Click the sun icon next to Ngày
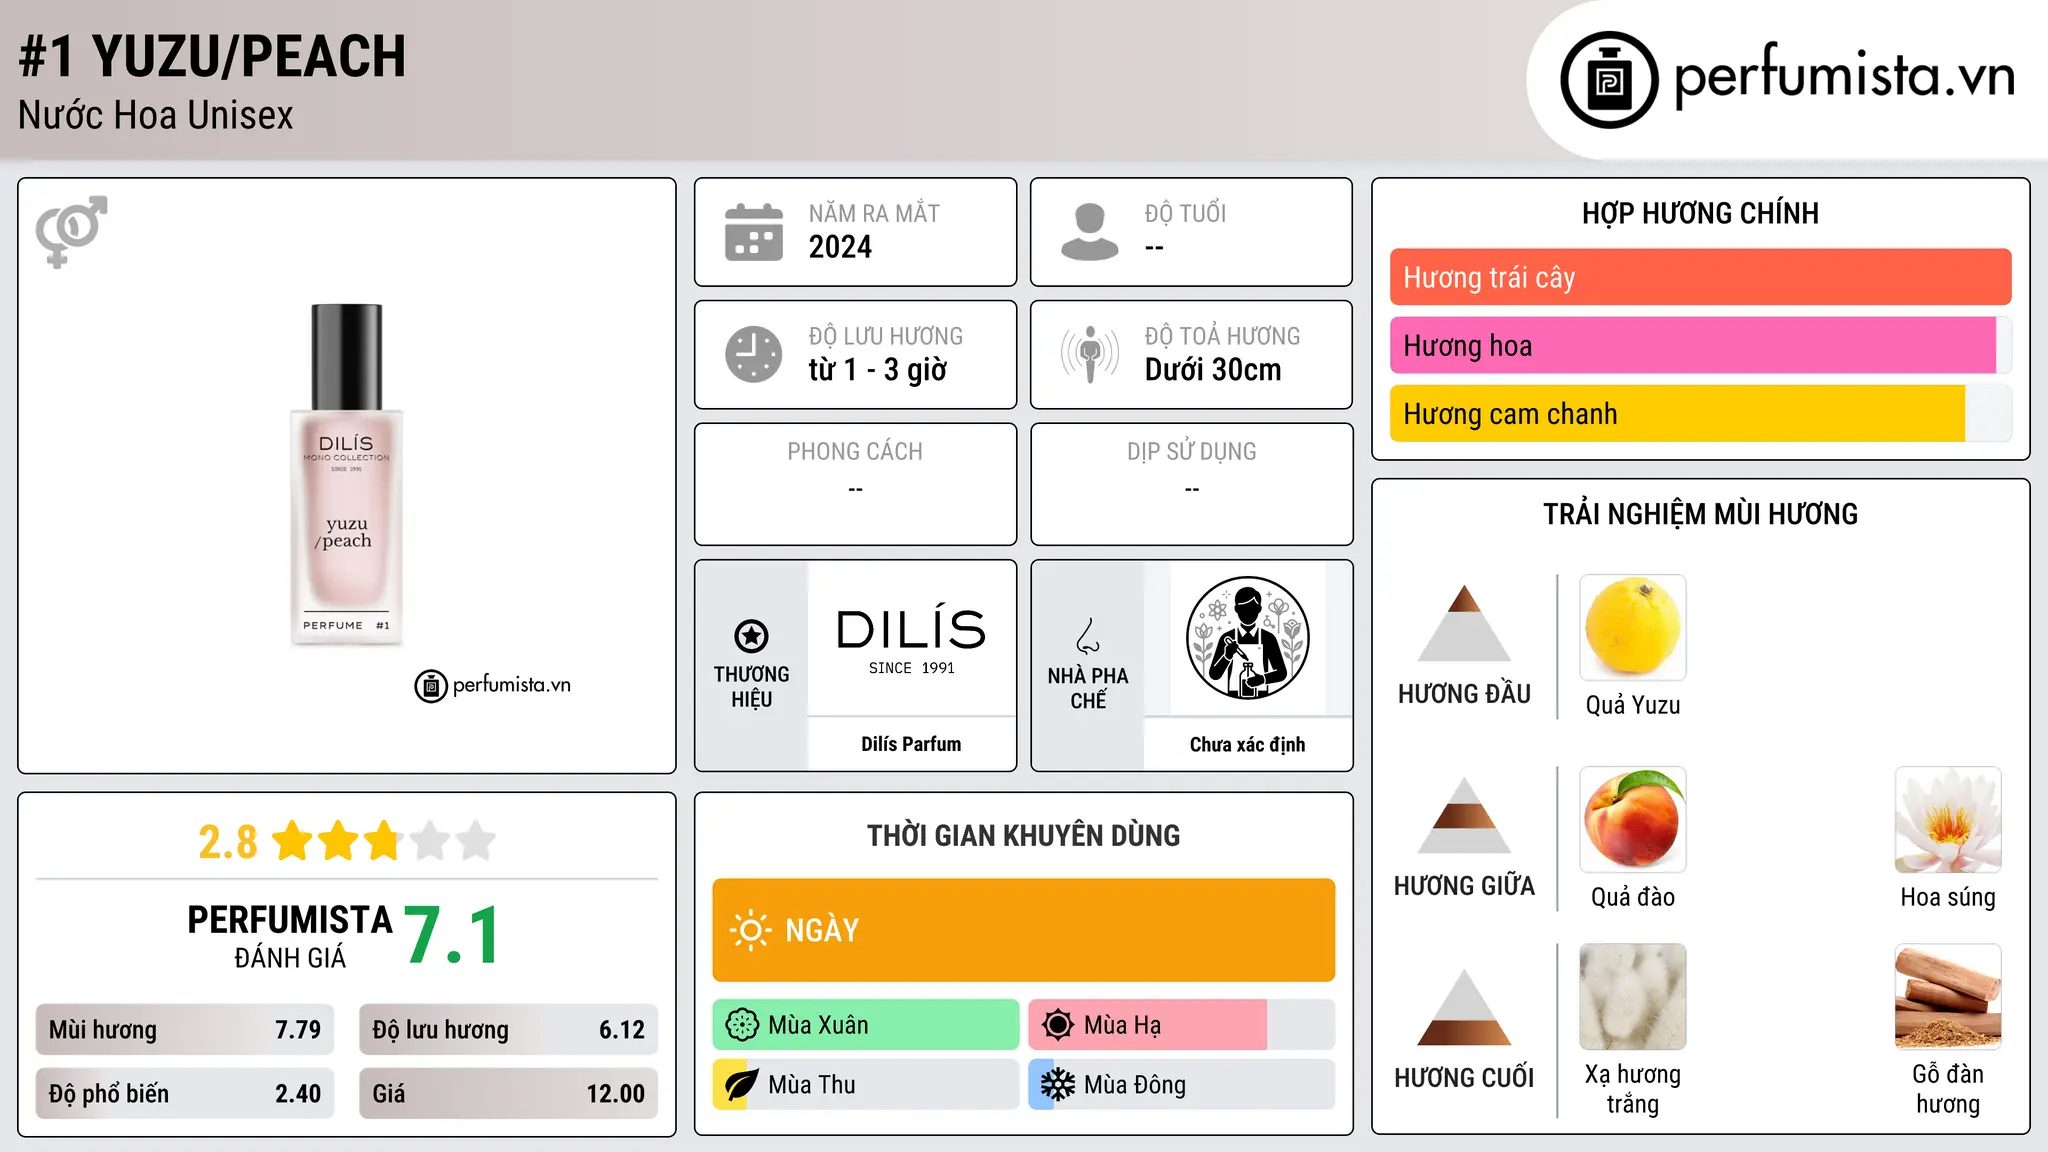The height and width of the screenshot is (1152, 2048). coord(750,930)
